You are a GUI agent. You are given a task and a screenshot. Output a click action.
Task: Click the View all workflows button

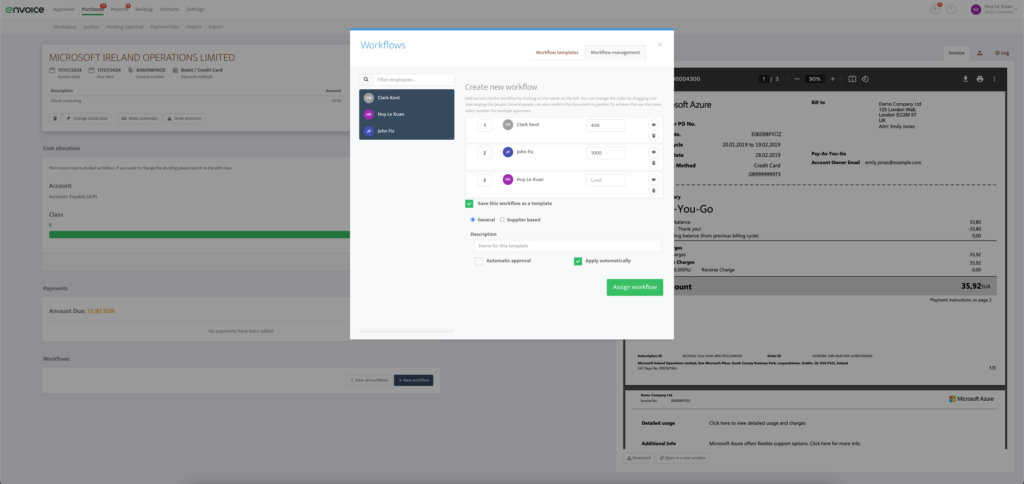[369, 380]
